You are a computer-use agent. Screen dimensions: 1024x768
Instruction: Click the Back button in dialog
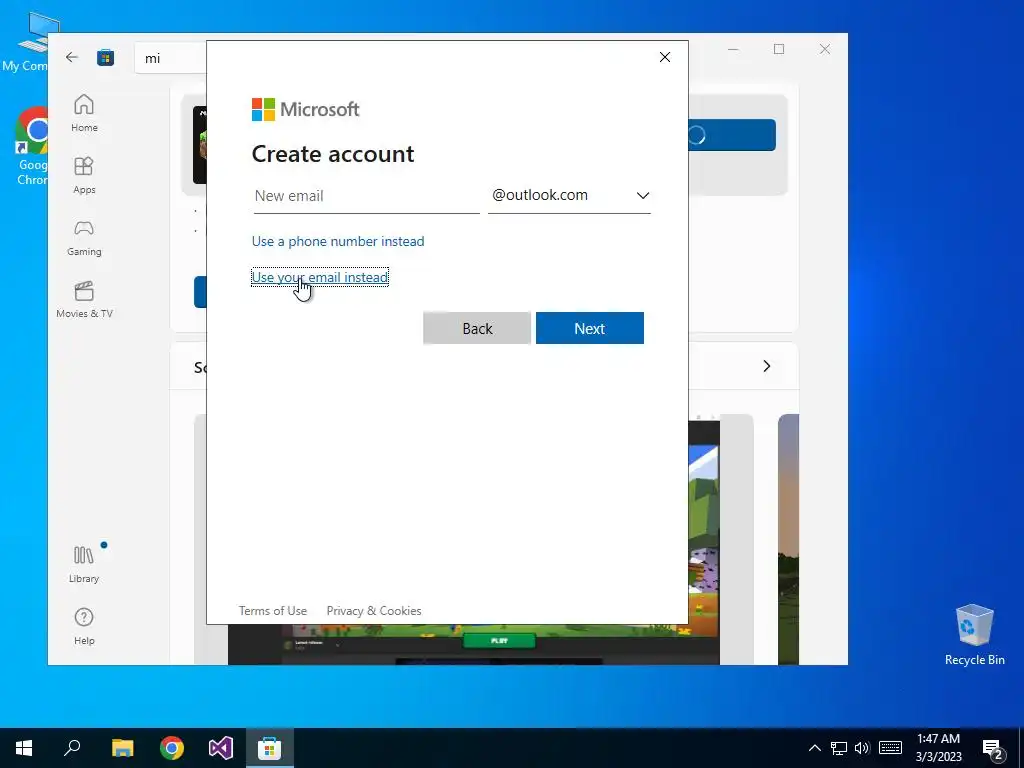point(477,328)
